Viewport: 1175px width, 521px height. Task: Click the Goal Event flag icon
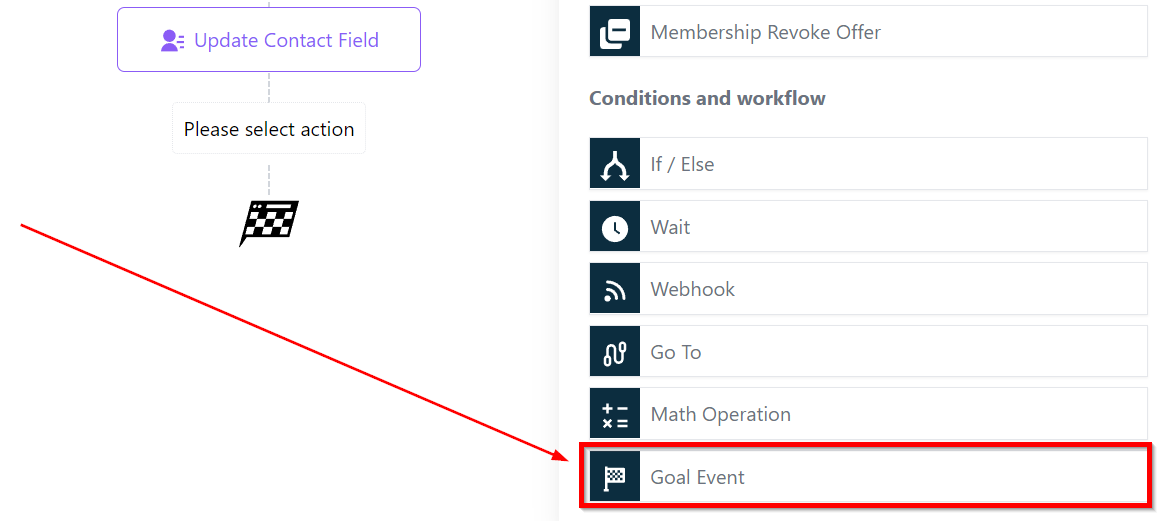pyautogui.click(x=614, y=477)
